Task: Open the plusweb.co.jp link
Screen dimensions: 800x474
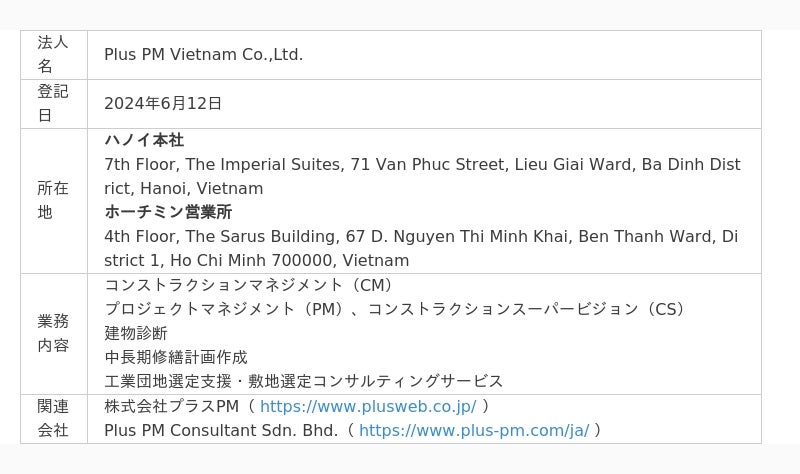Action: pyautogui.click(x=368, y=406)
